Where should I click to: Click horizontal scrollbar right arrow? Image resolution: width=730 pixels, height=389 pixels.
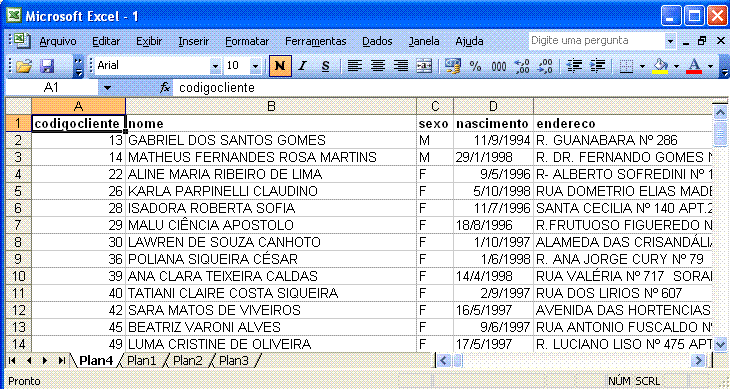tap(699, 360)
